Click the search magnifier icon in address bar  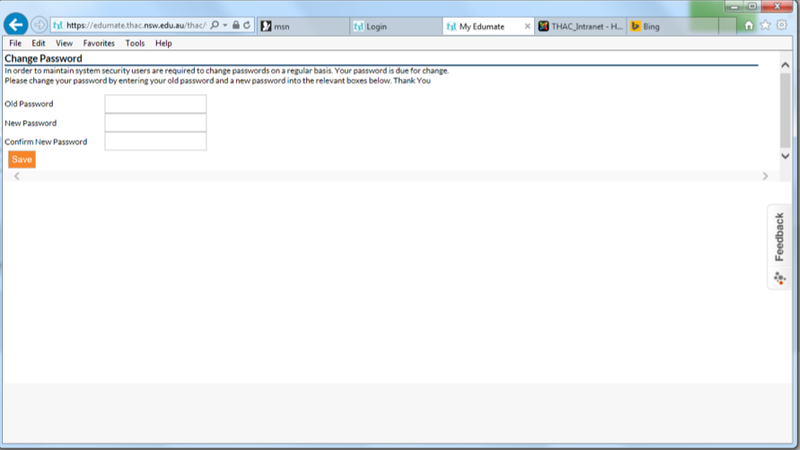[x=215, y=25]
